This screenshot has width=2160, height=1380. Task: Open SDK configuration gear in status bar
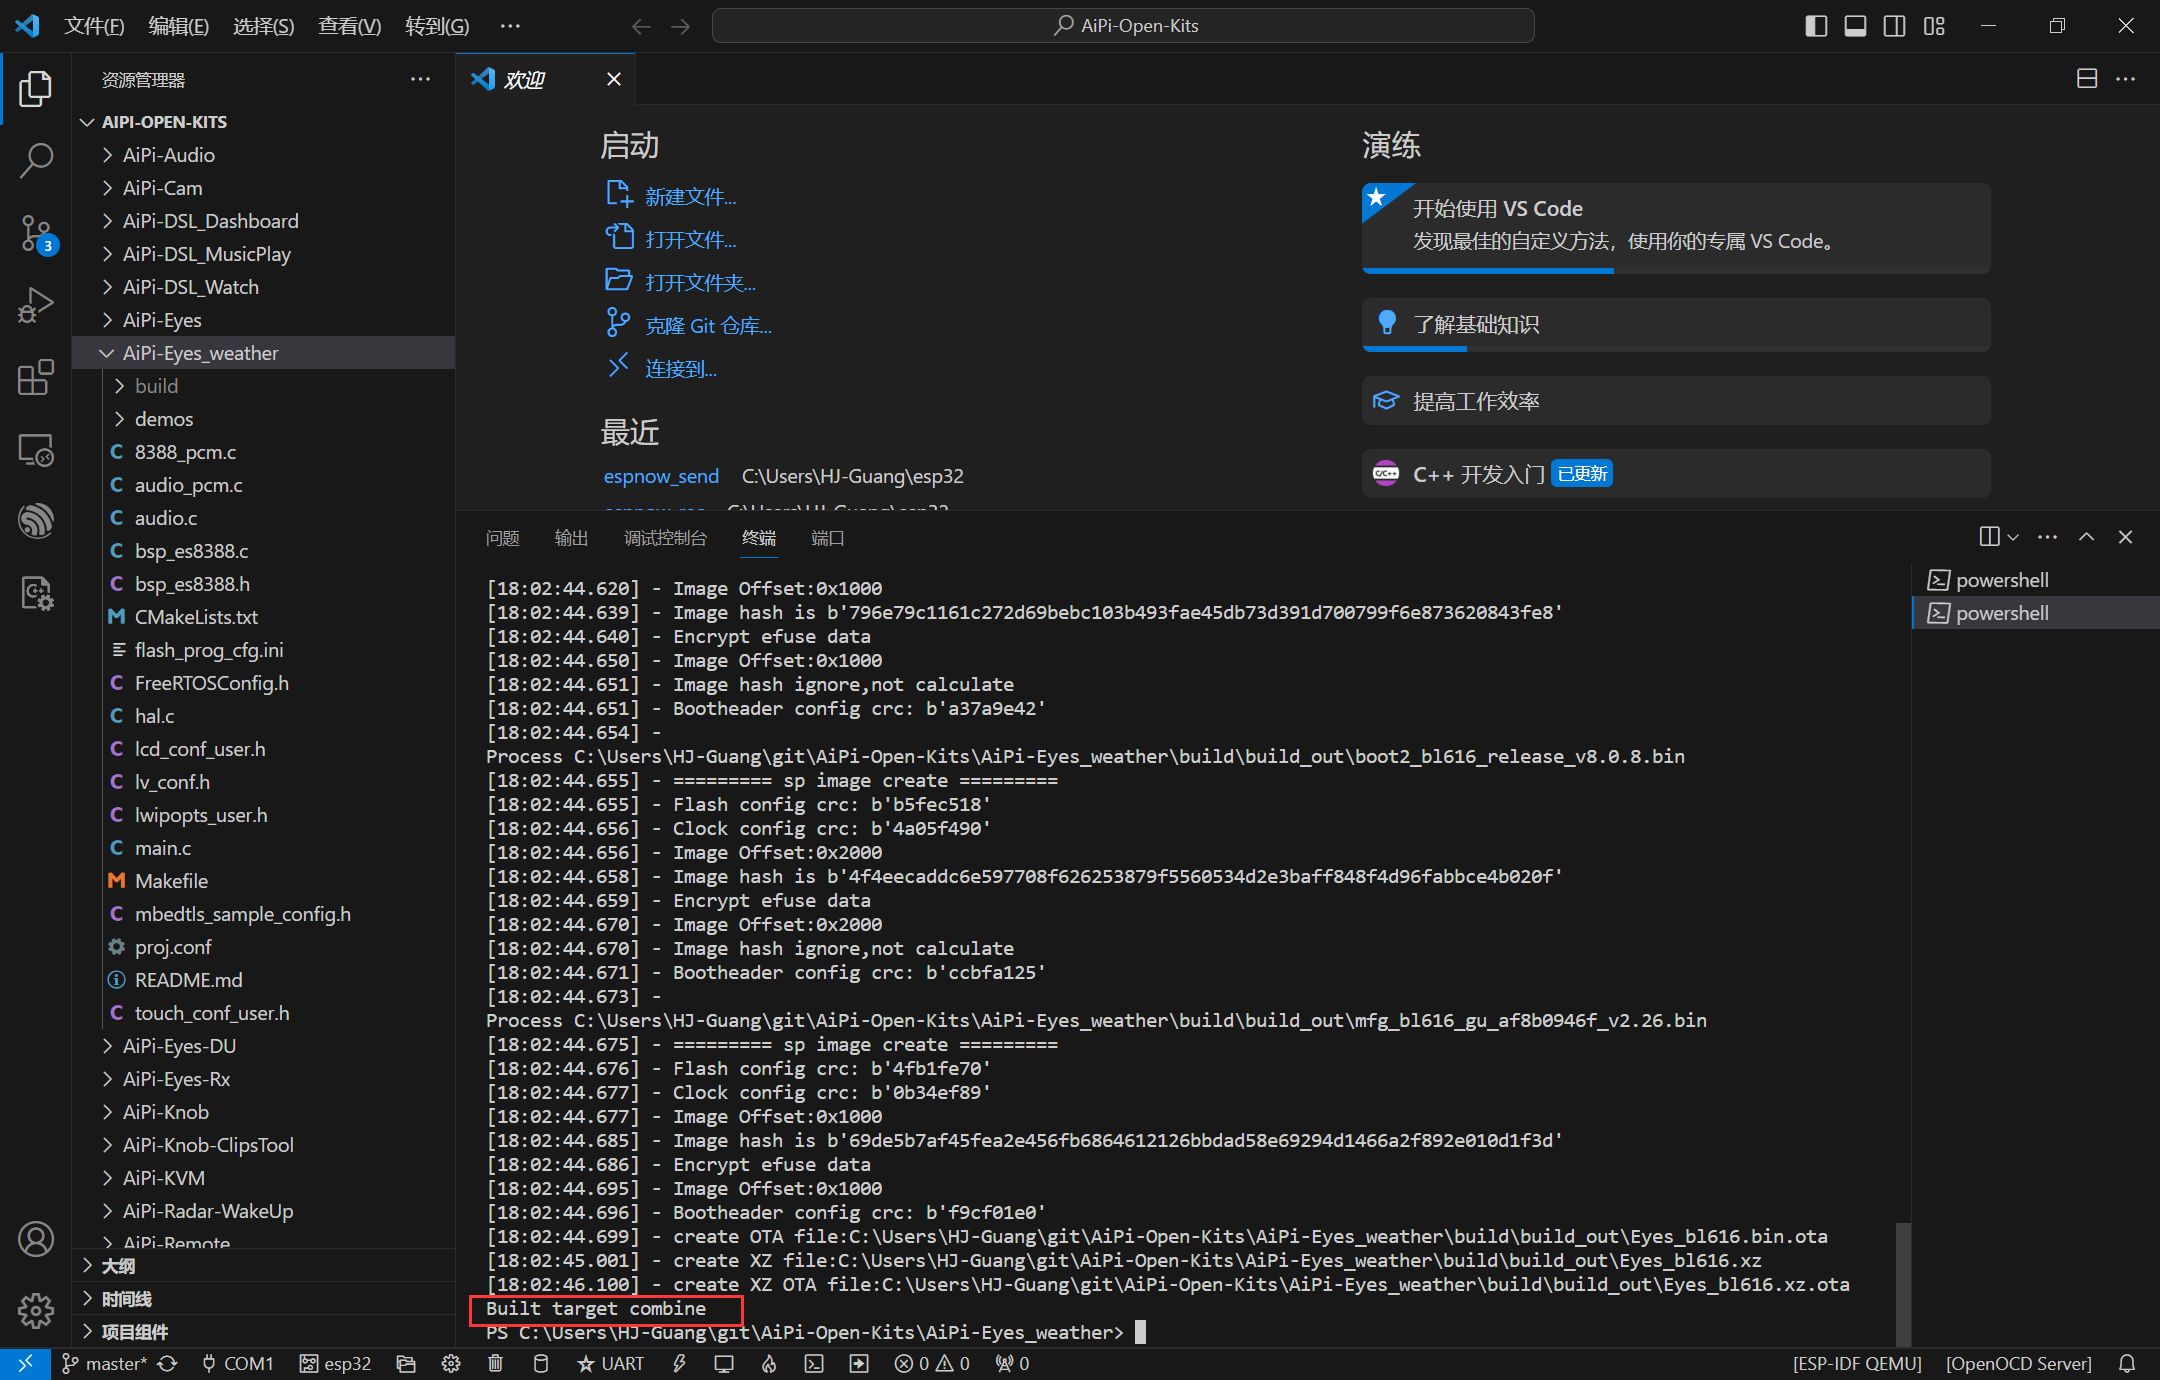pos(451,1363)
